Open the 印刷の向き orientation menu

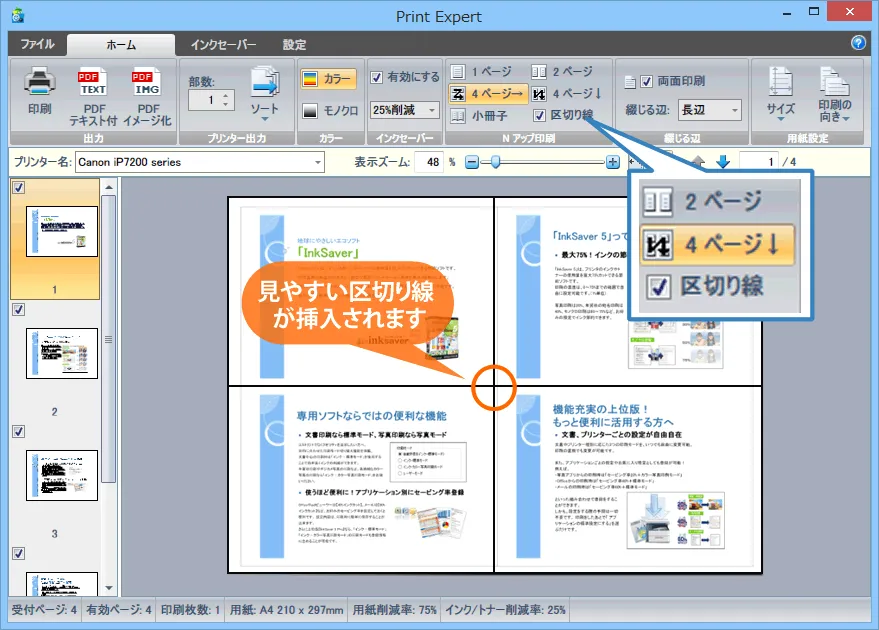[x=834, y=94]
